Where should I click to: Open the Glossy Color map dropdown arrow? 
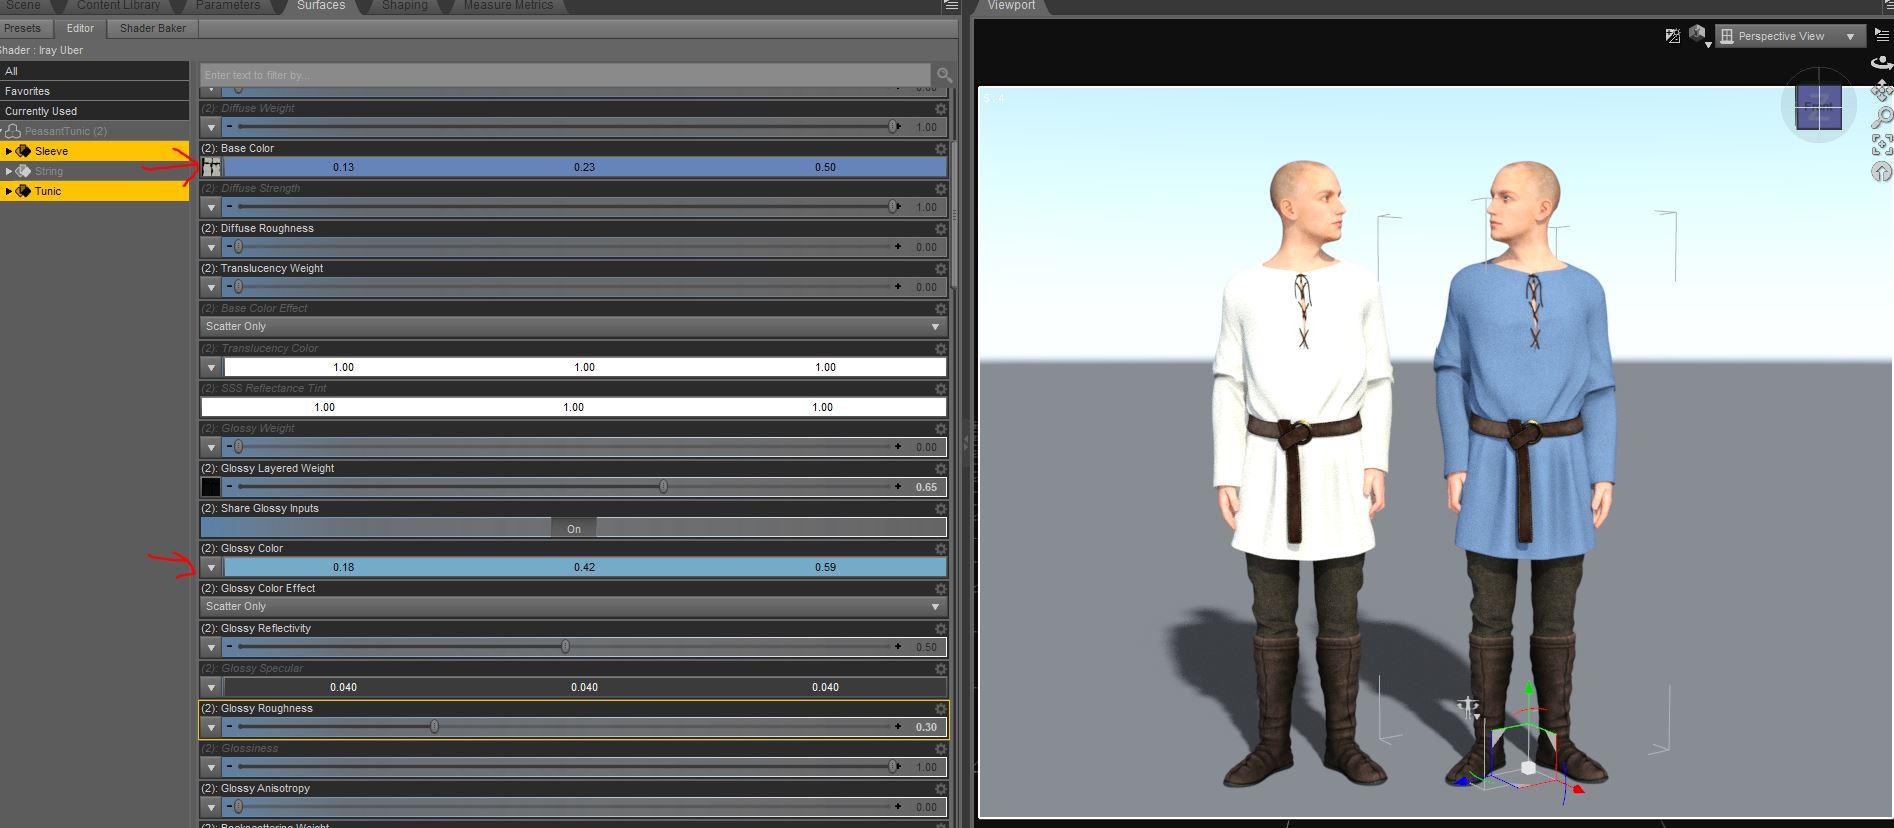click(x=211, y=567)
